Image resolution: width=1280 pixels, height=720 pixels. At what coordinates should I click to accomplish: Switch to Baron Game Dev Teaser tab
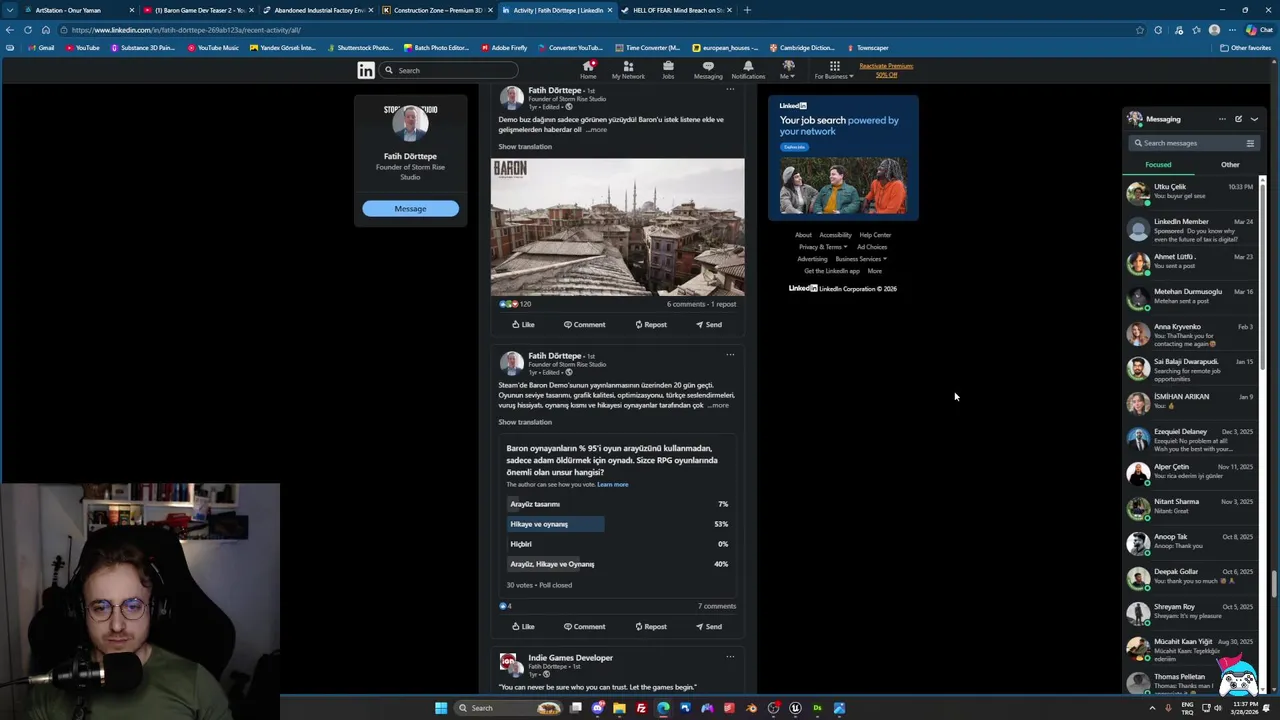pos(196,10)
